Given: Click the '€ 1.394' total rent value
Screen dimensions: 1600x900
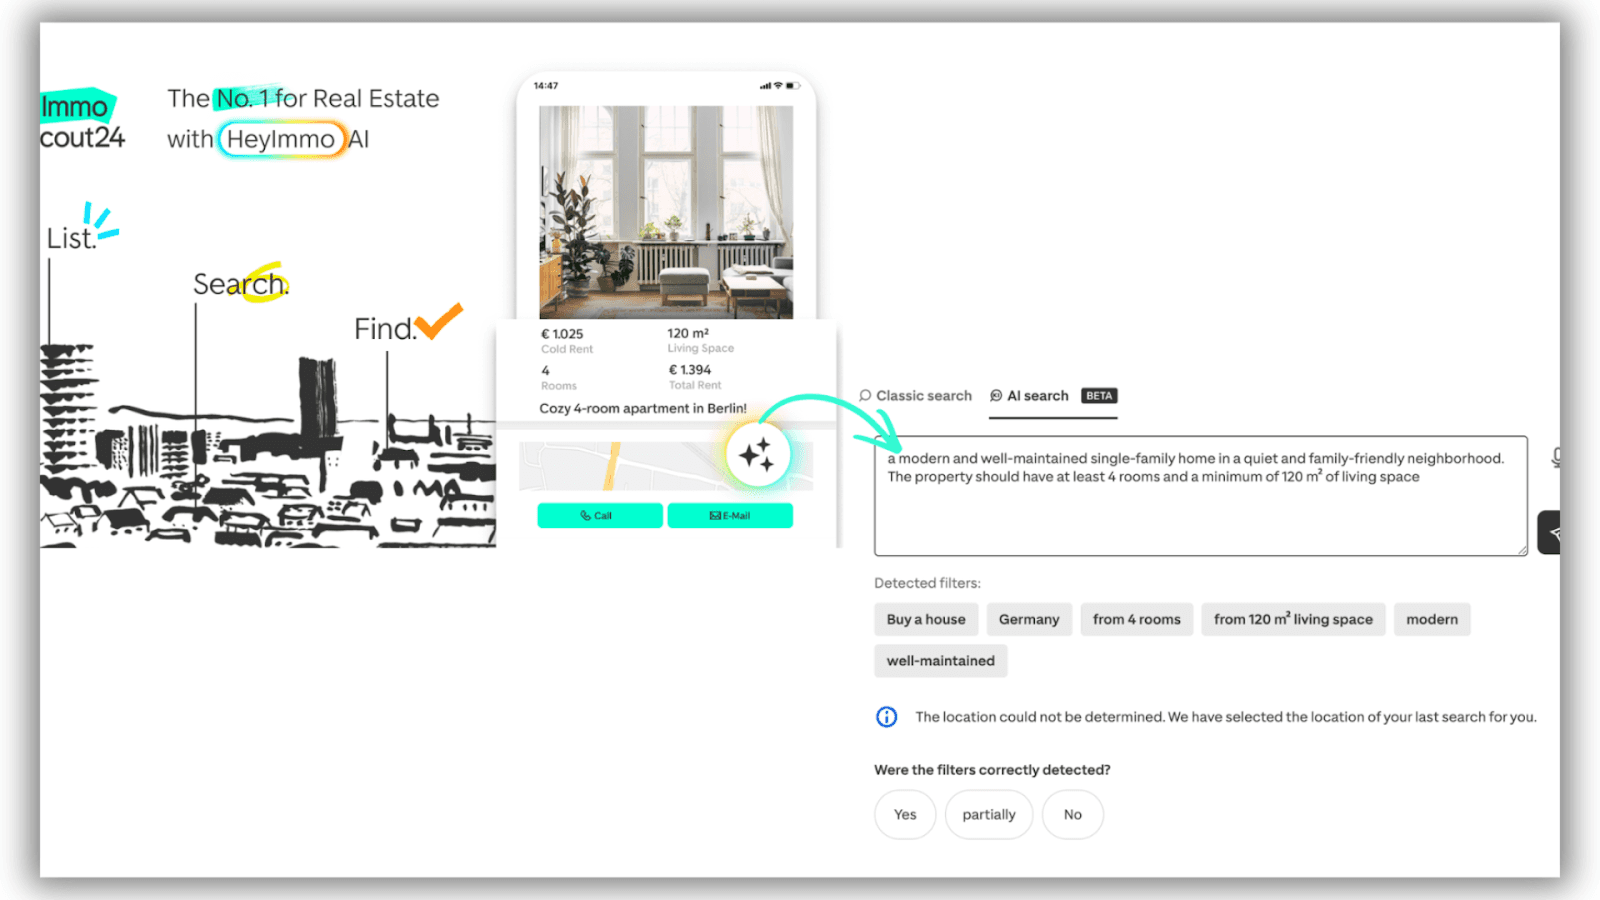Looking at the screenshot, I should click(x=690, y=370).
